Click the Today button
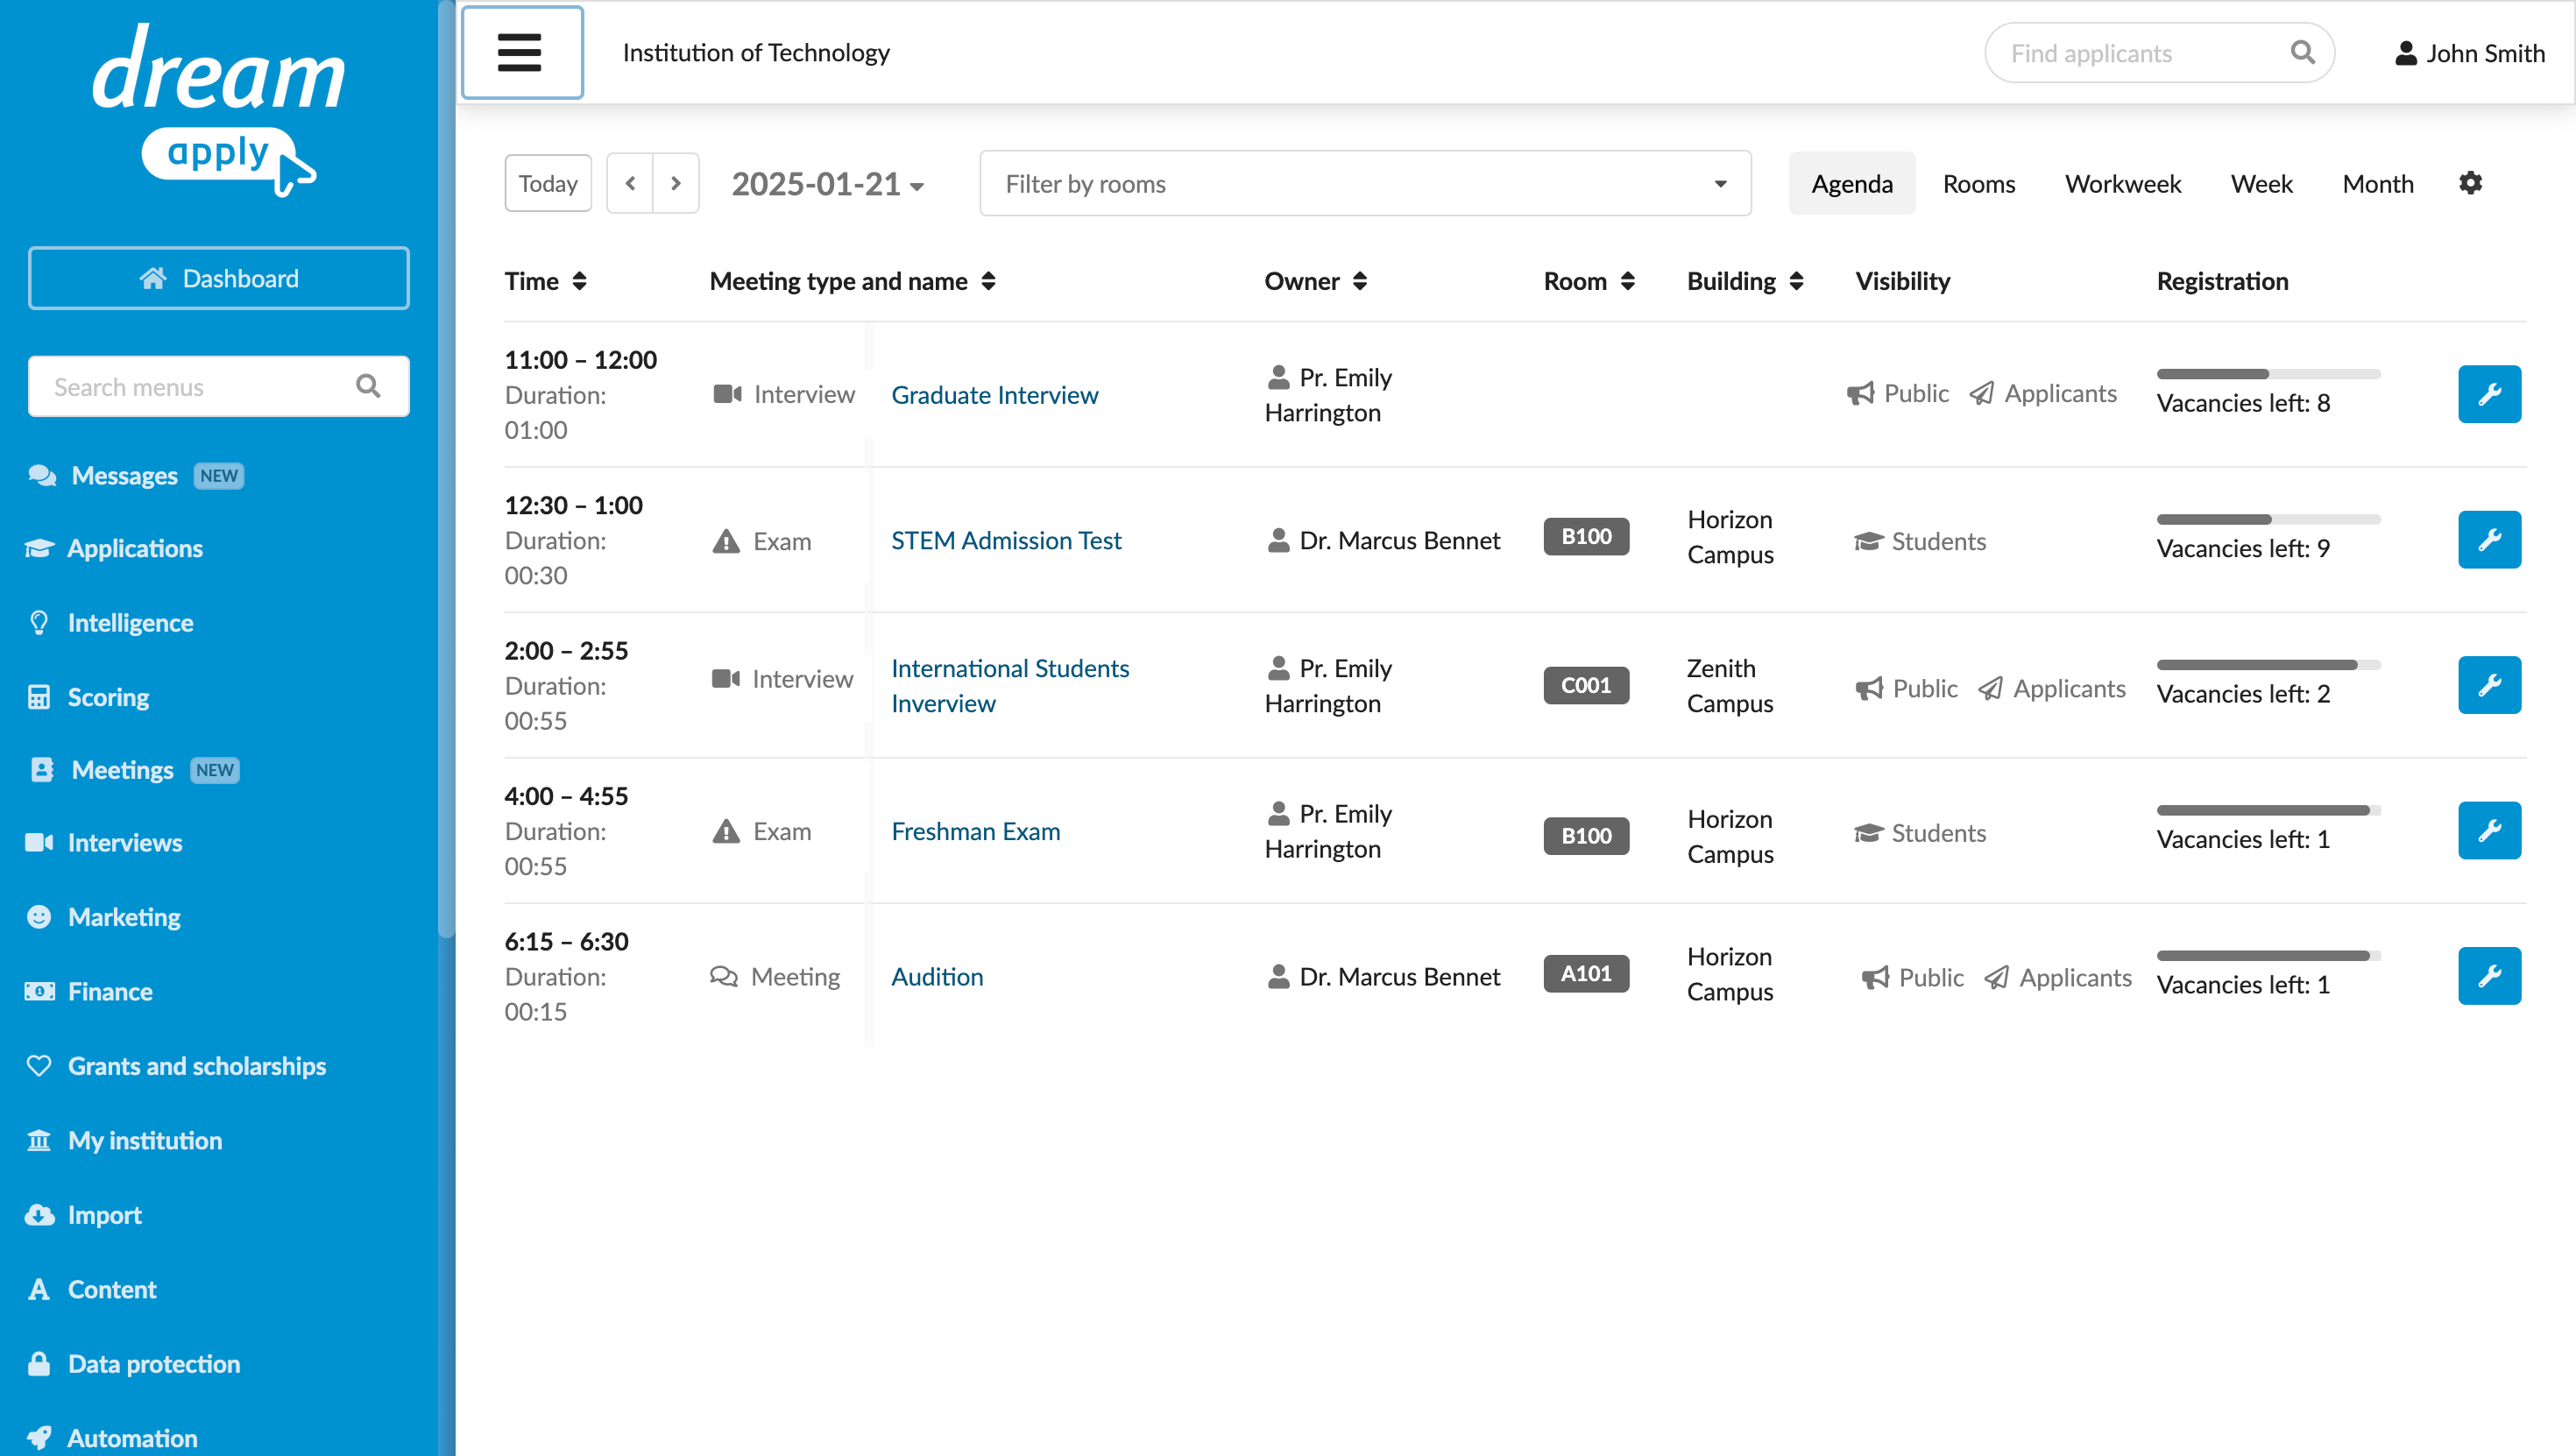This screenshot has height=1456, width=2576. tap(548, 183)
